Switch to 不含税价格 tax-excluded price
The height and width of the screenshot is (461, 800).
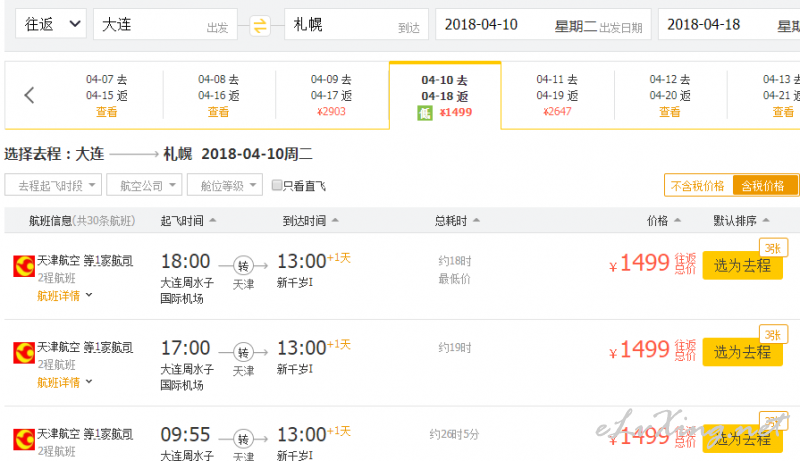(x=697, y=186)
